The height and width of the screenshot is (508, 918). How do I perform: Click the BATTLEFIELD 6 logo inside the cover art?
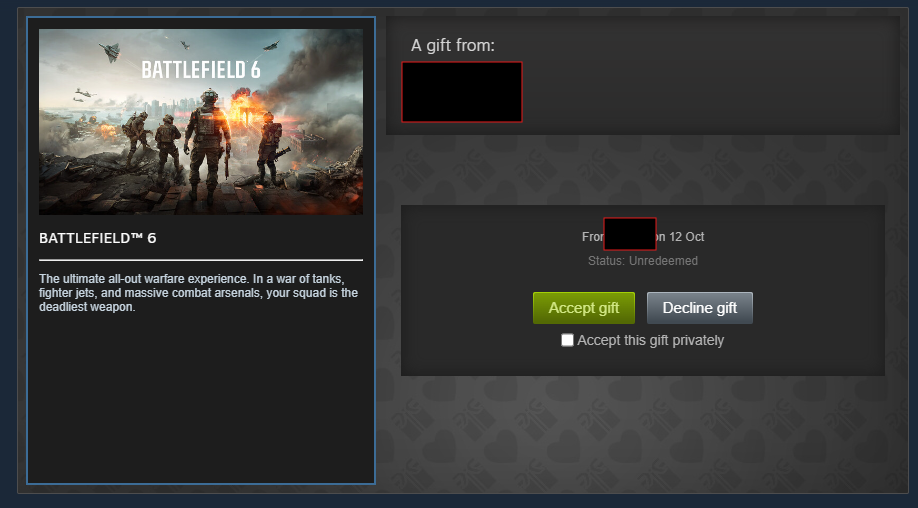201,70
